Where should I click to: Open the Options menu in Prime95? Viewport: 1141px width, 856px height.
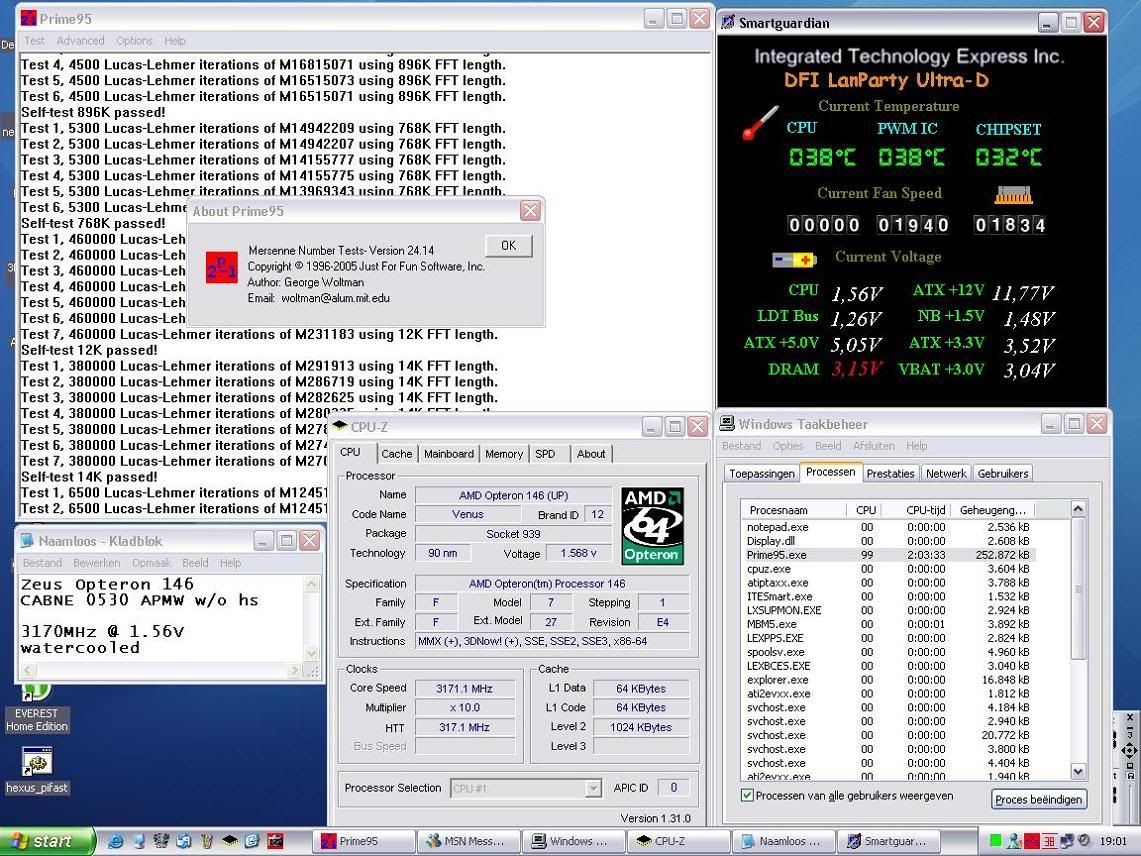[135, 41]
